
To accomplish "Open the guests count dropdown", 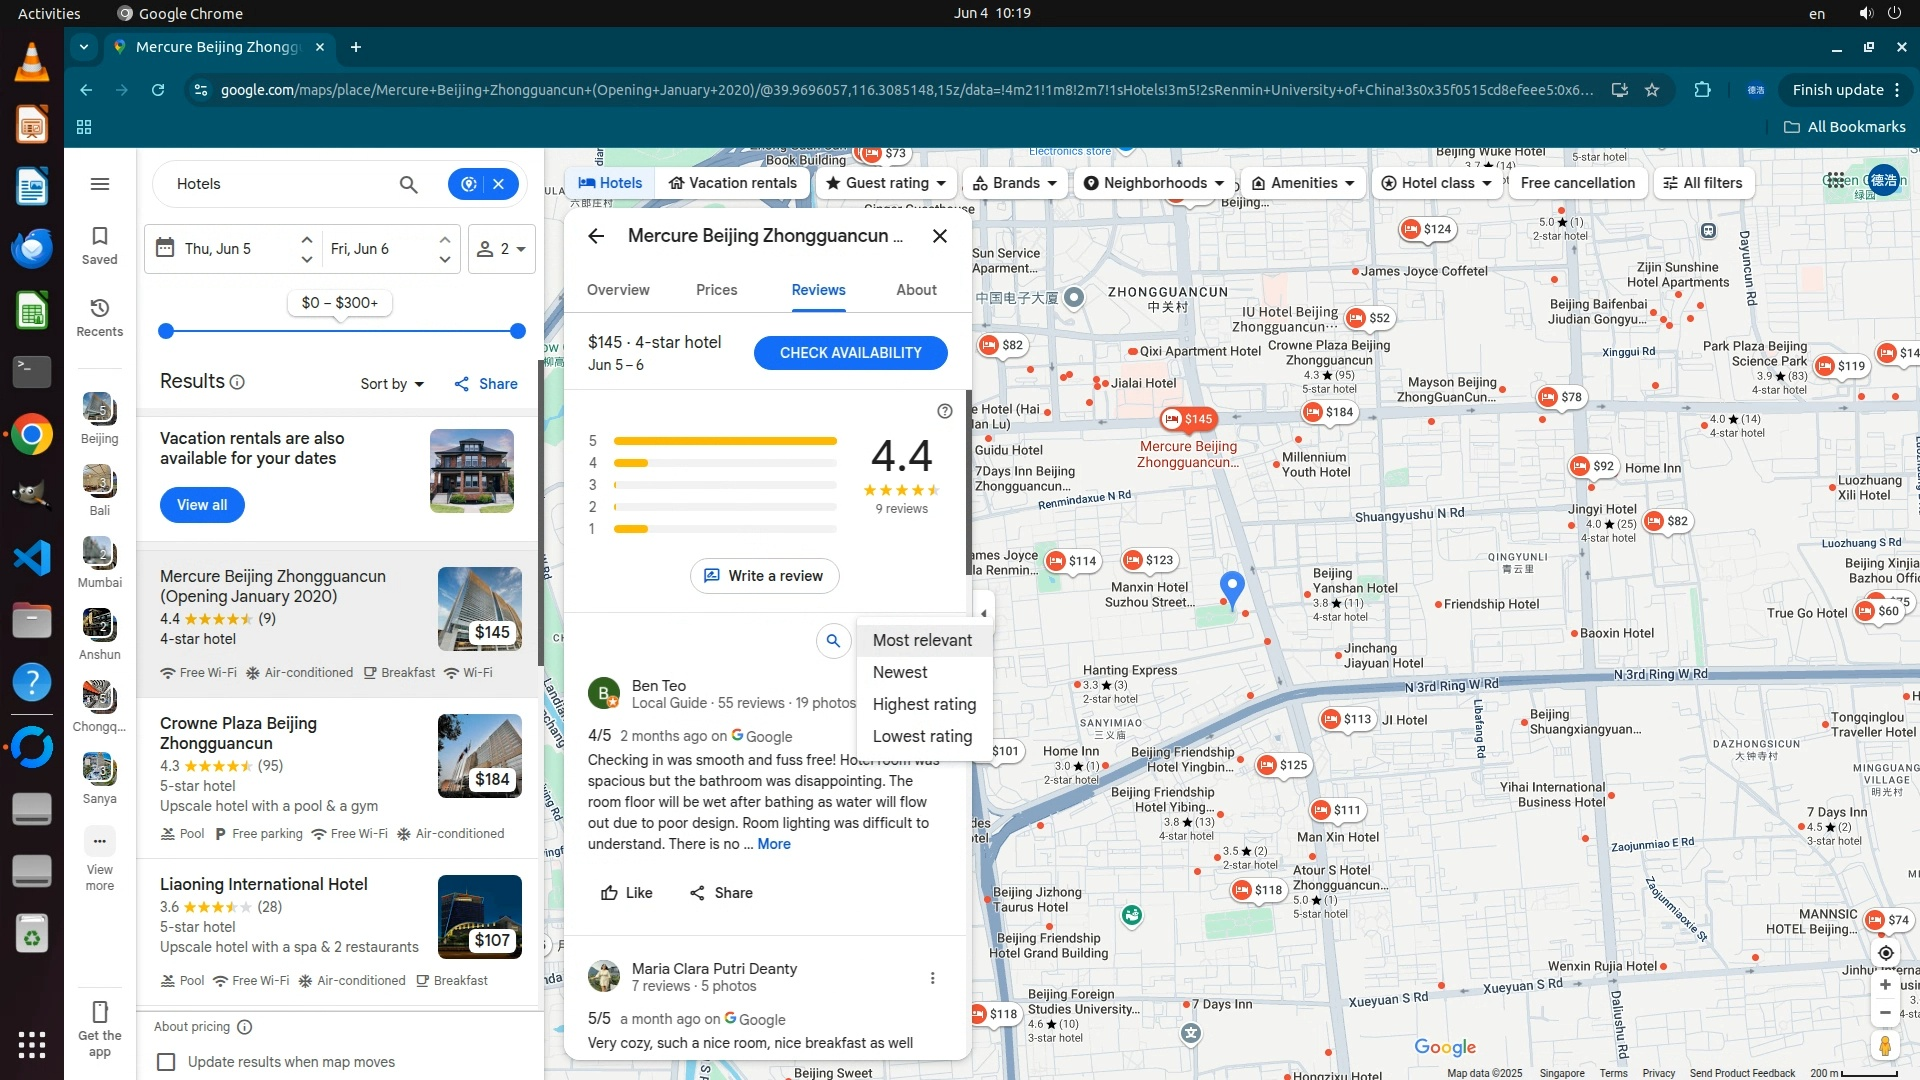I will pyautogui.click(x=501, y=249).
